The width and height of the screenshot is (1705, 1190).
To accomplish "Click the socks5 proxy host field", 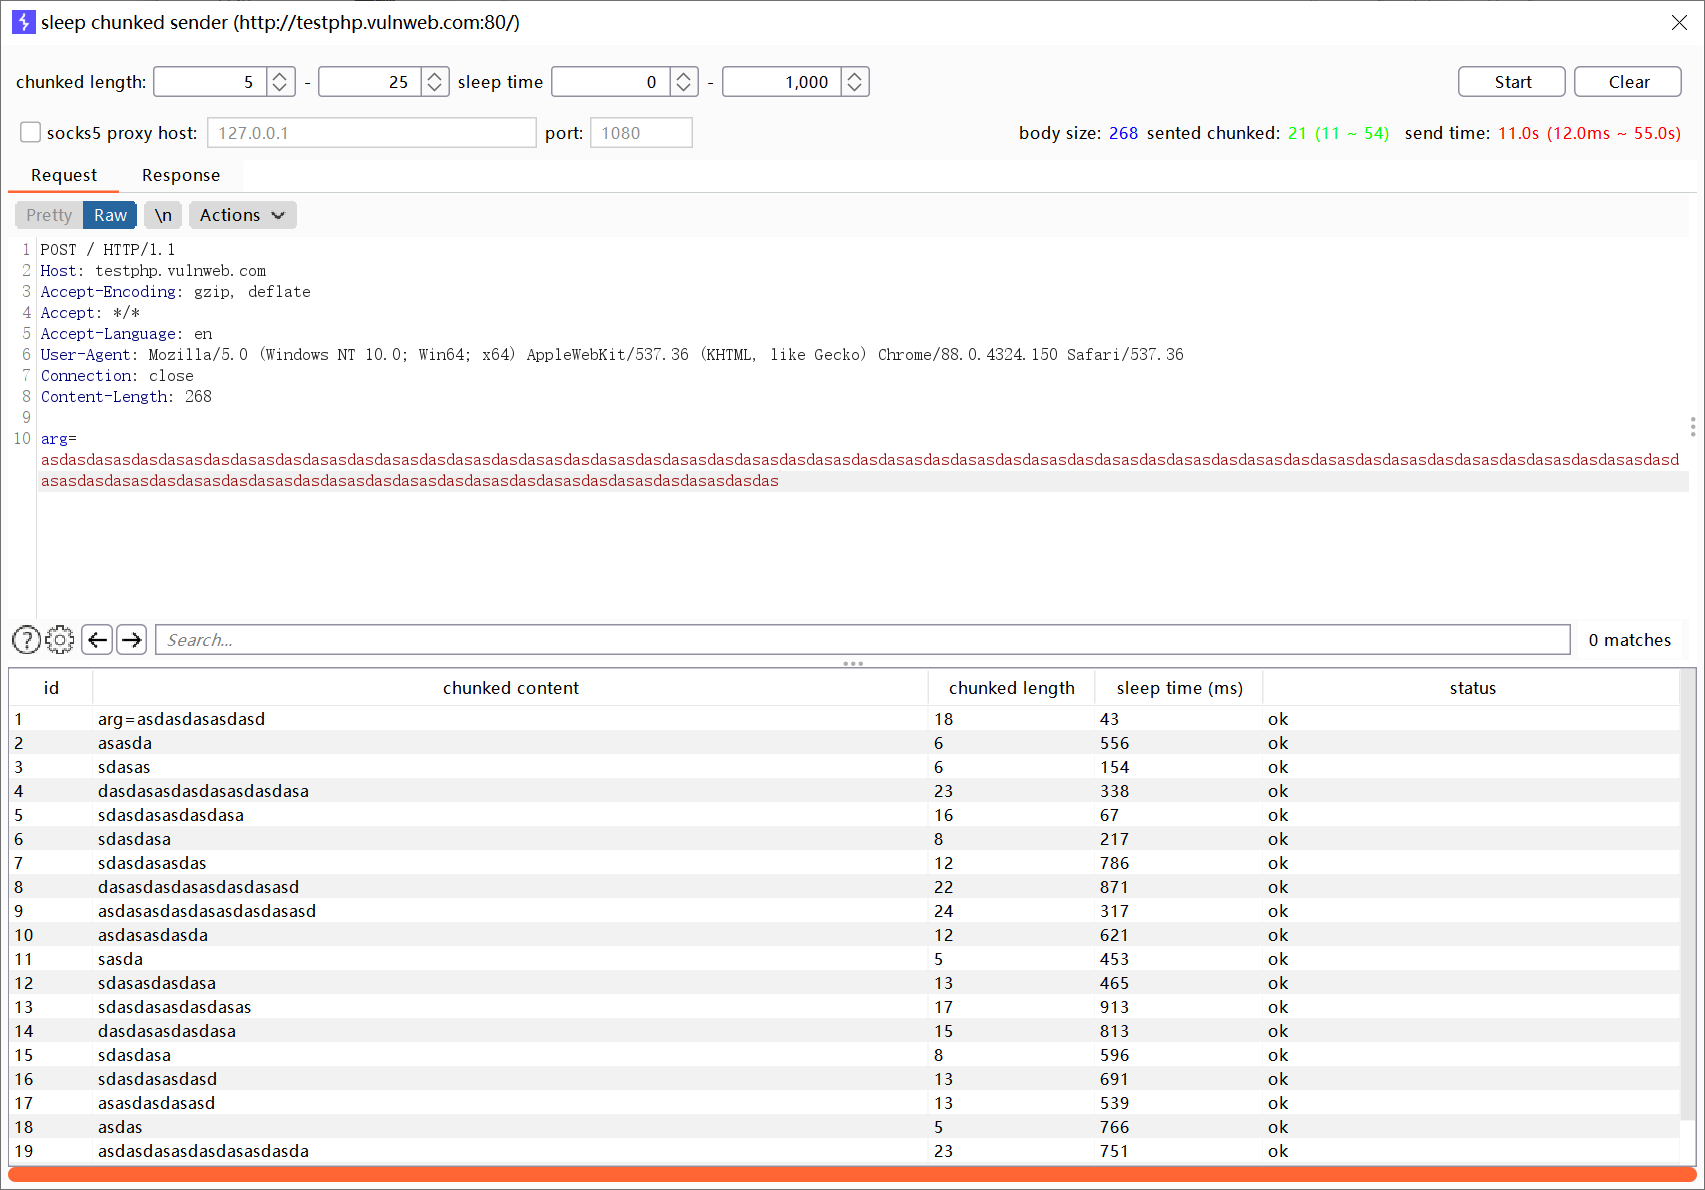I will pos(372,133).
